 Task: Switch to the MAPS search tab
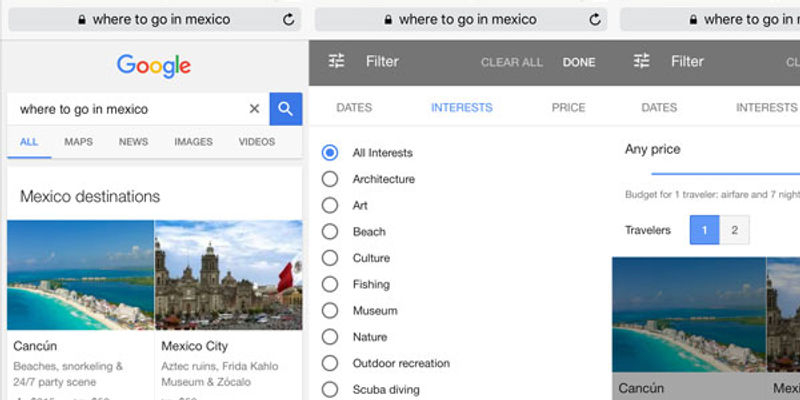coord(79,142)
